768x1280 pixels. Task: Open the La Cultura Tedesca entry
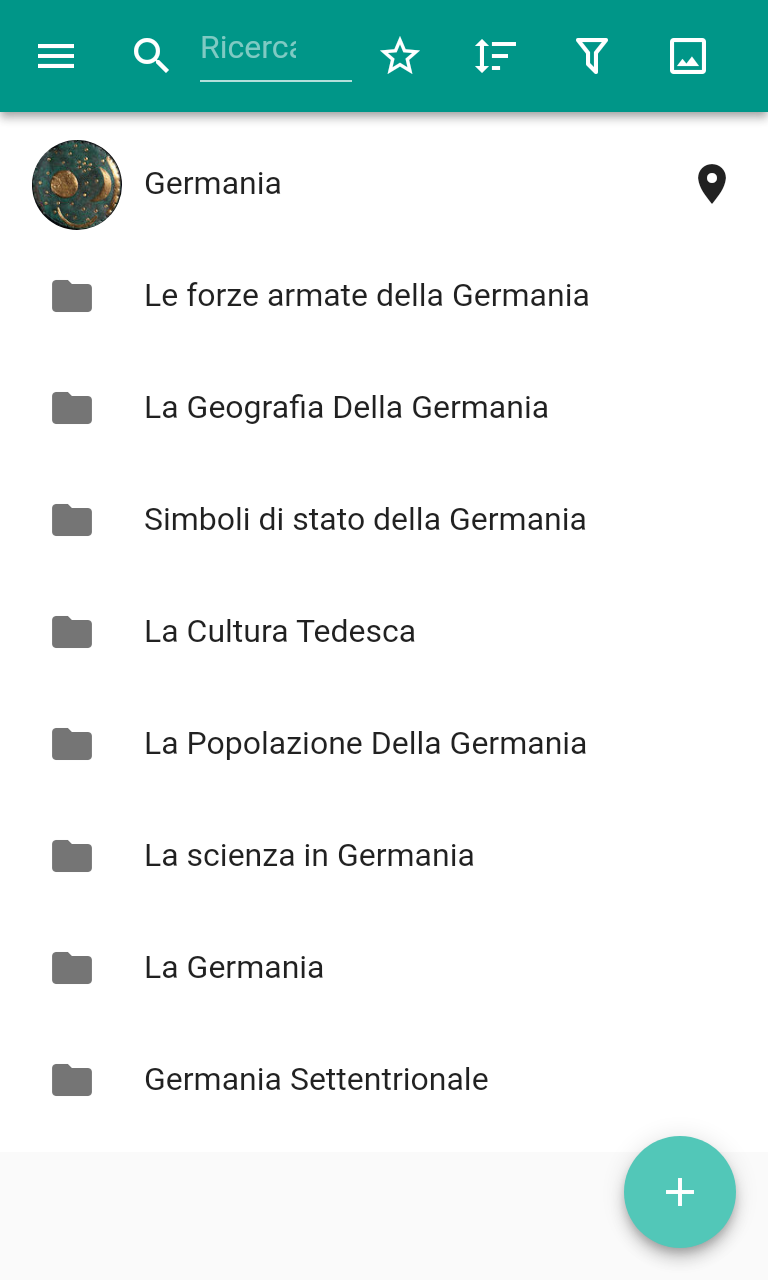(280, 632)
